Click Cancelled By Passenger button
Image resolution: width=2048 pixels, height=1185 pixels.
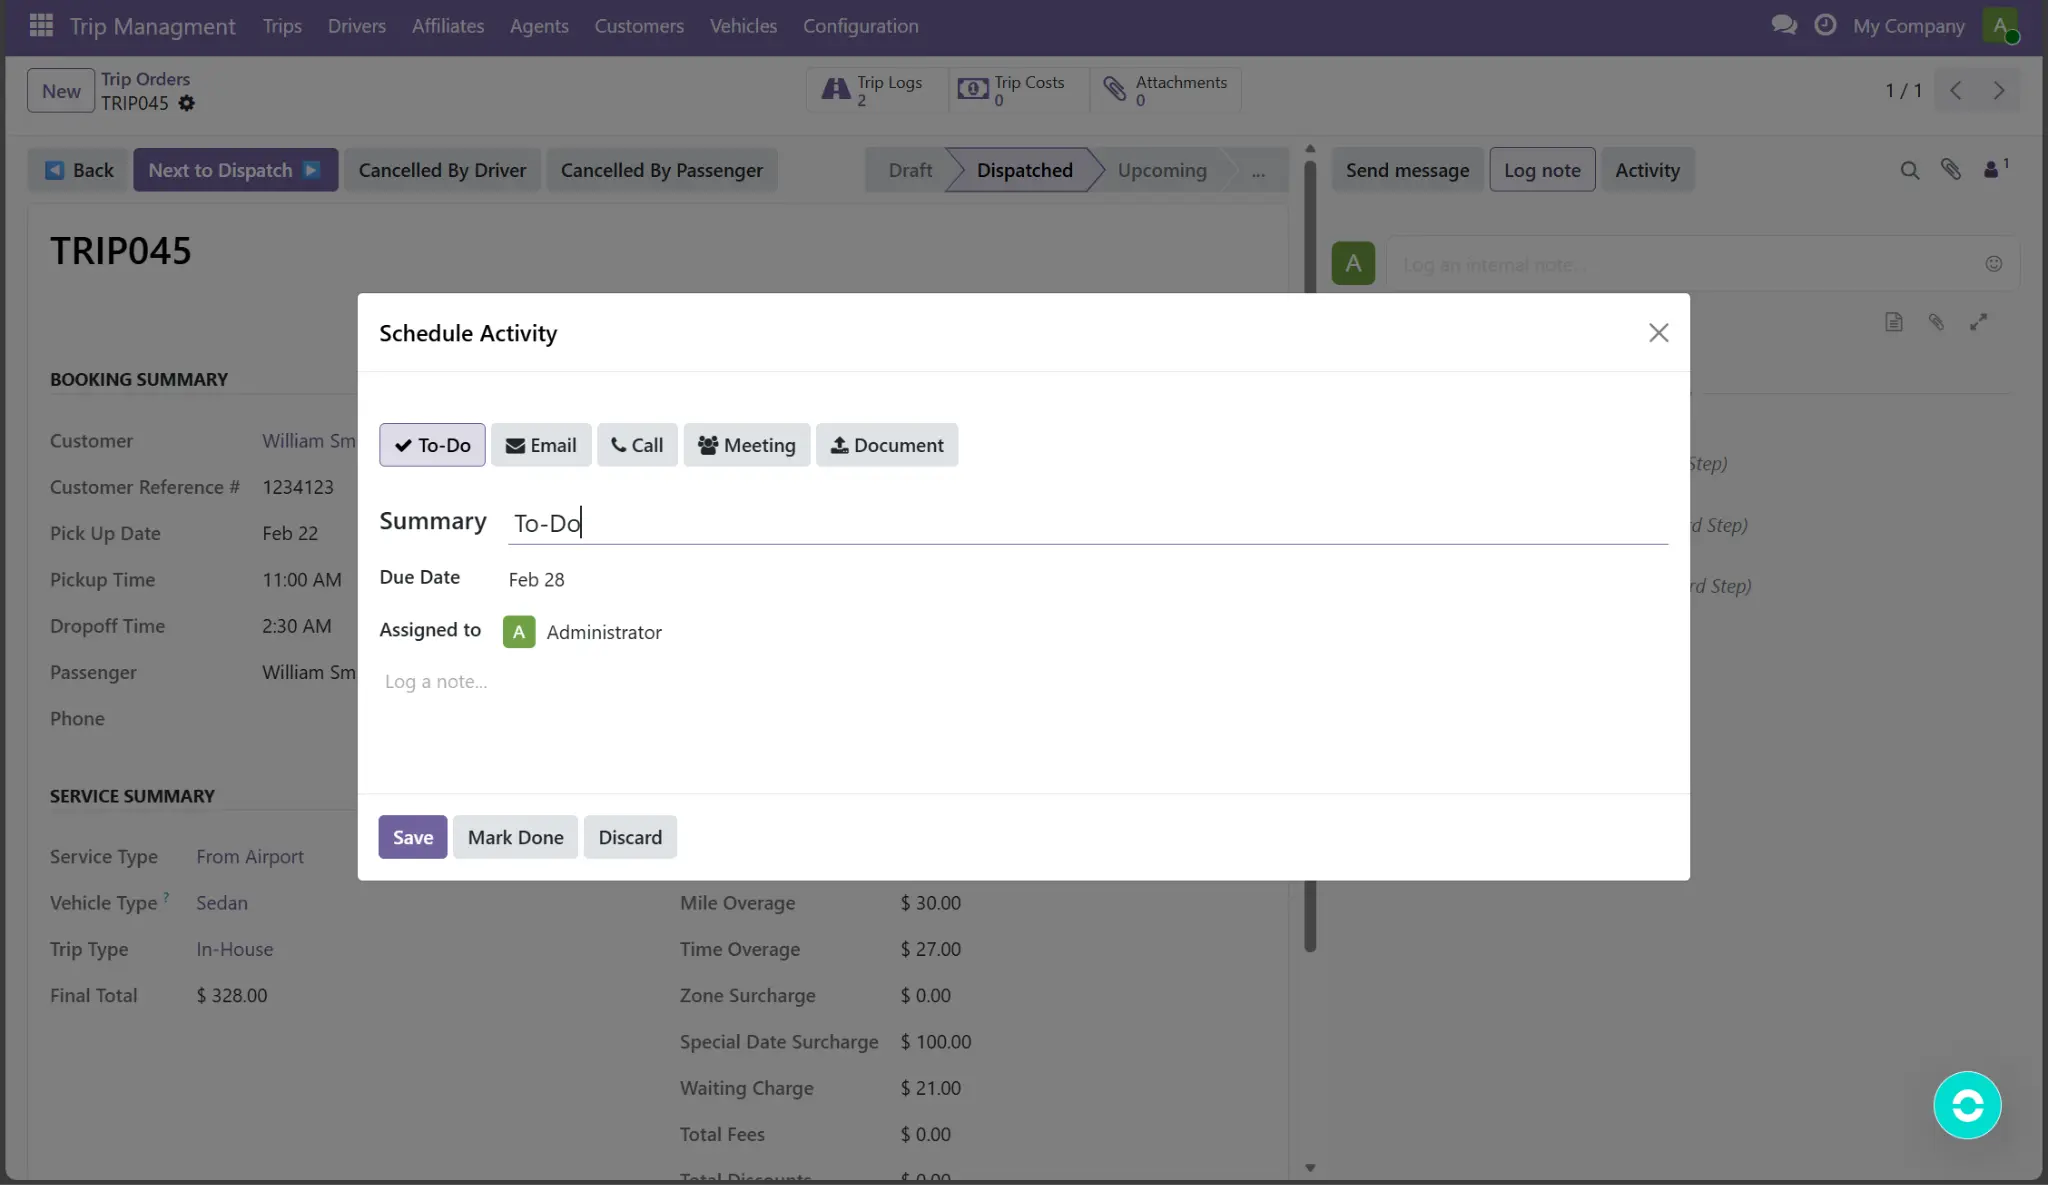pos(661,171)
